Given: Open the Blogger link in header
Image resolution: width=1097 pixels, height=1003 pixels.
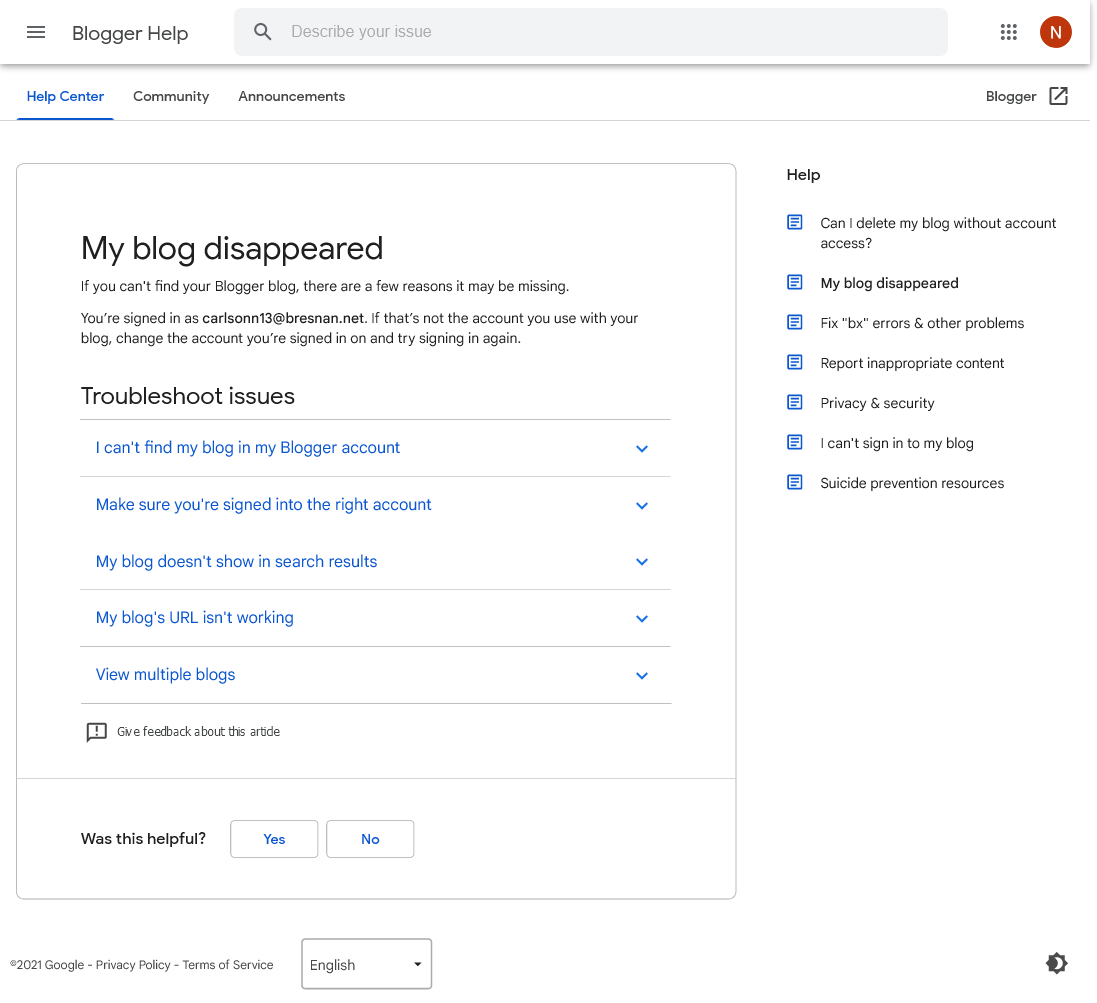Looking at the screenshot, I should click(1010, 97).
